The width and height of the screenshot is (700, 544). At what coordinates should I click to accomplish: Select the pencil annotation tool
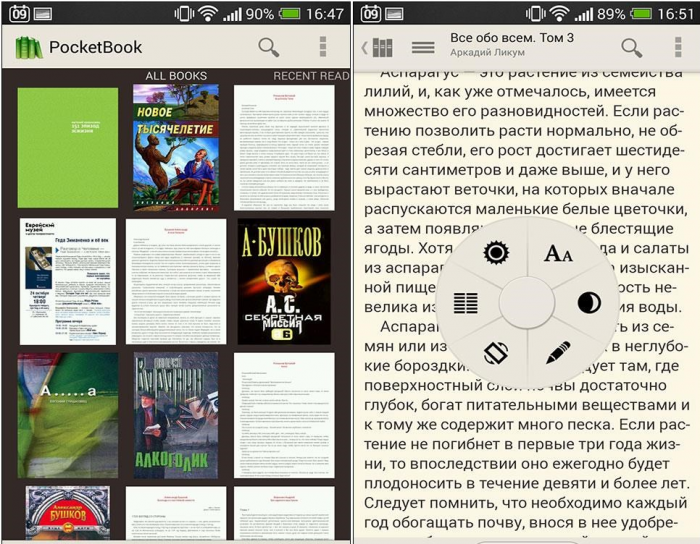[558, 352]
